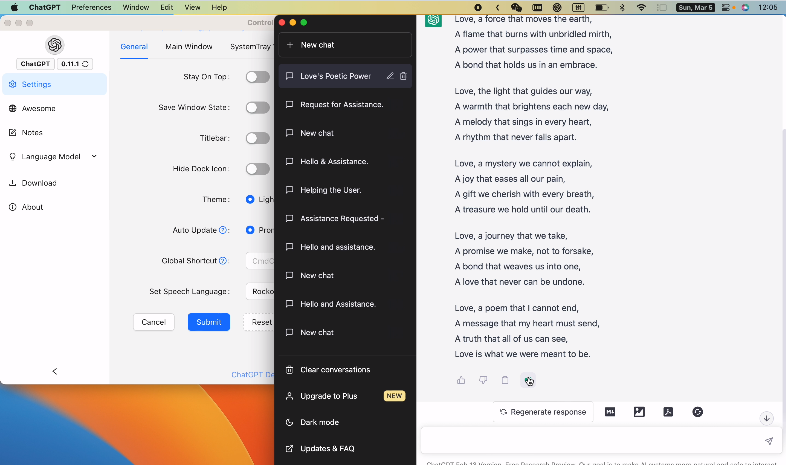The height and width of the screenshot is (465, 786).
Task: Click the thumbs up icon under the poem
Action: (x=461, y=380)
